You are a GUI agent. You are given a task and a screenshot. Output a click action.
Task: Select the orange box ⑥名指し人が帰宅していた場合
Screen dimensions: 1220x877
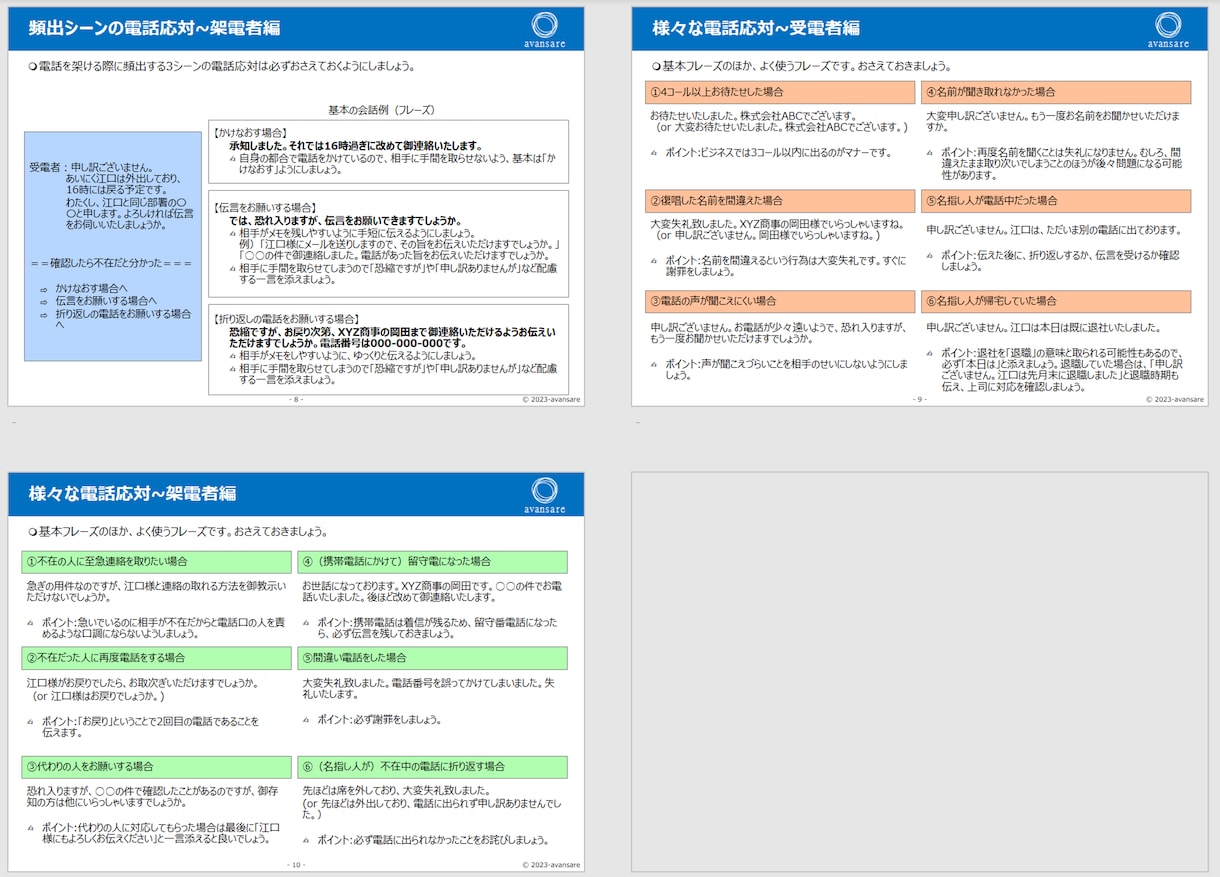pyautogui.click(x=1056, y=301)
